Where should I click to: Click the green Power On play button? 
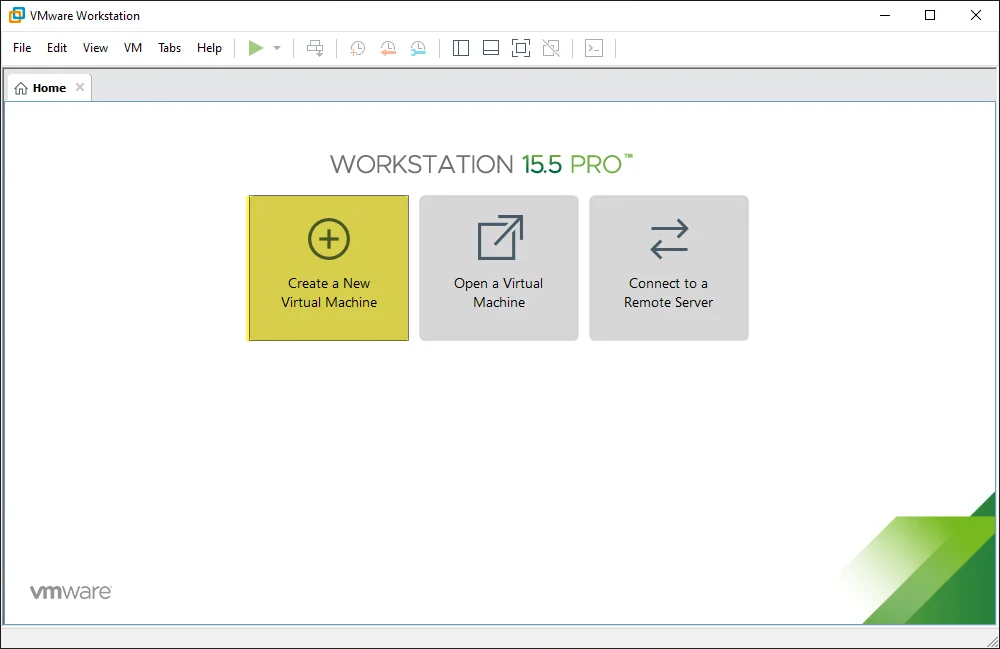pyautogui.click(x=256, y=48)
